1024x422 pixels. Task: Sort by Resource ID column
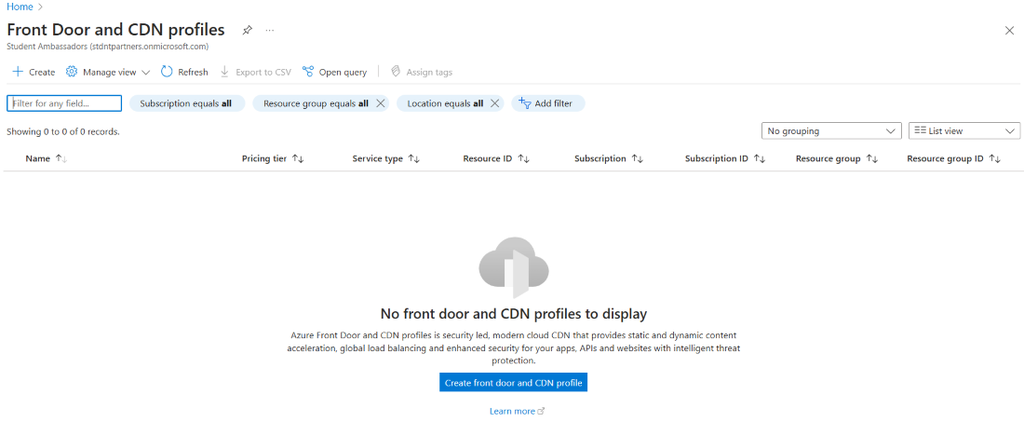[496, 159]
